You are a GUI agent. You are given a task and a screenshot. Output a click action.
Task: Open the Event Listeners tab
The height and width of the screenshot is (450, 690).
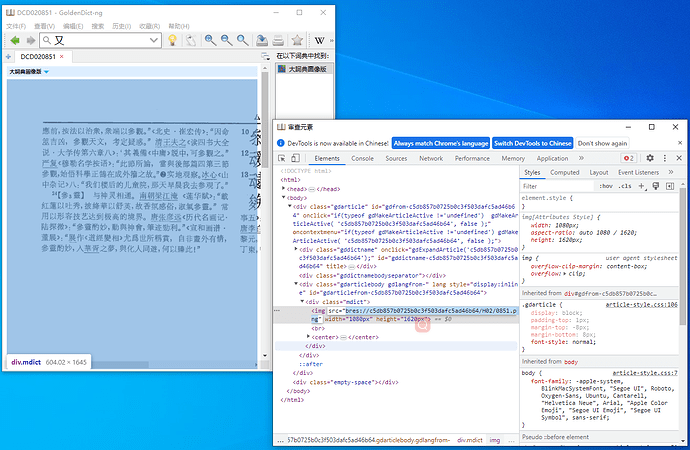coord(639,172)
